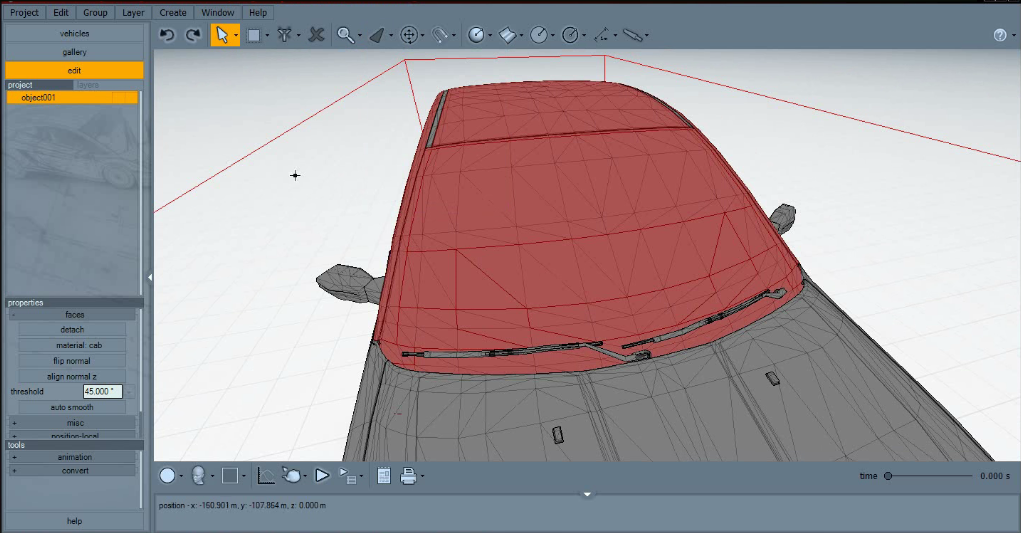
Task: Open the Layer menu
Action: (x=133, y=12)
